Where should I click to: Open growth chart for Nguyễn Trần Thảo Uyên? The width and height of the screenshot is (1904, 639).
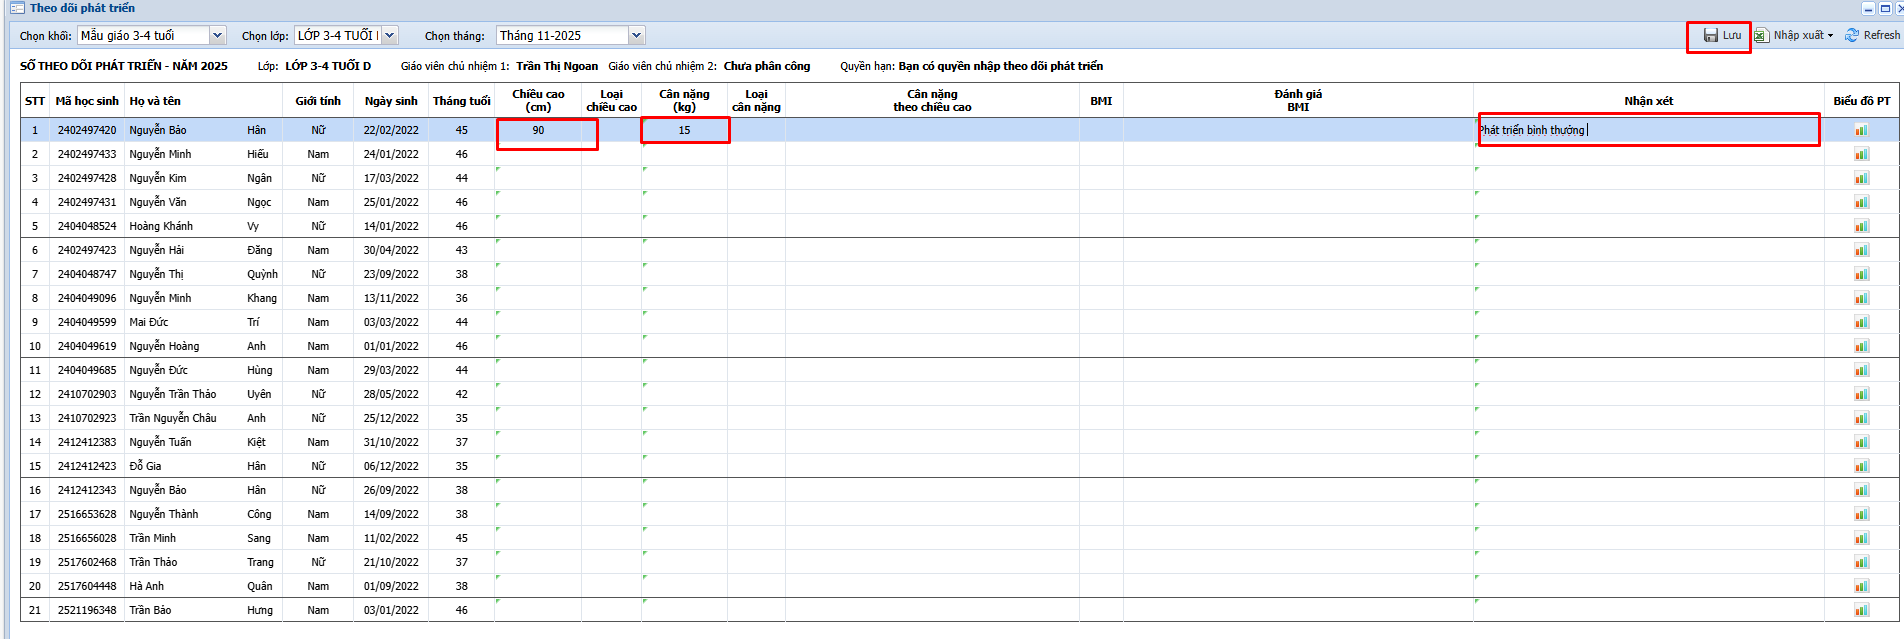point(1861,394)
